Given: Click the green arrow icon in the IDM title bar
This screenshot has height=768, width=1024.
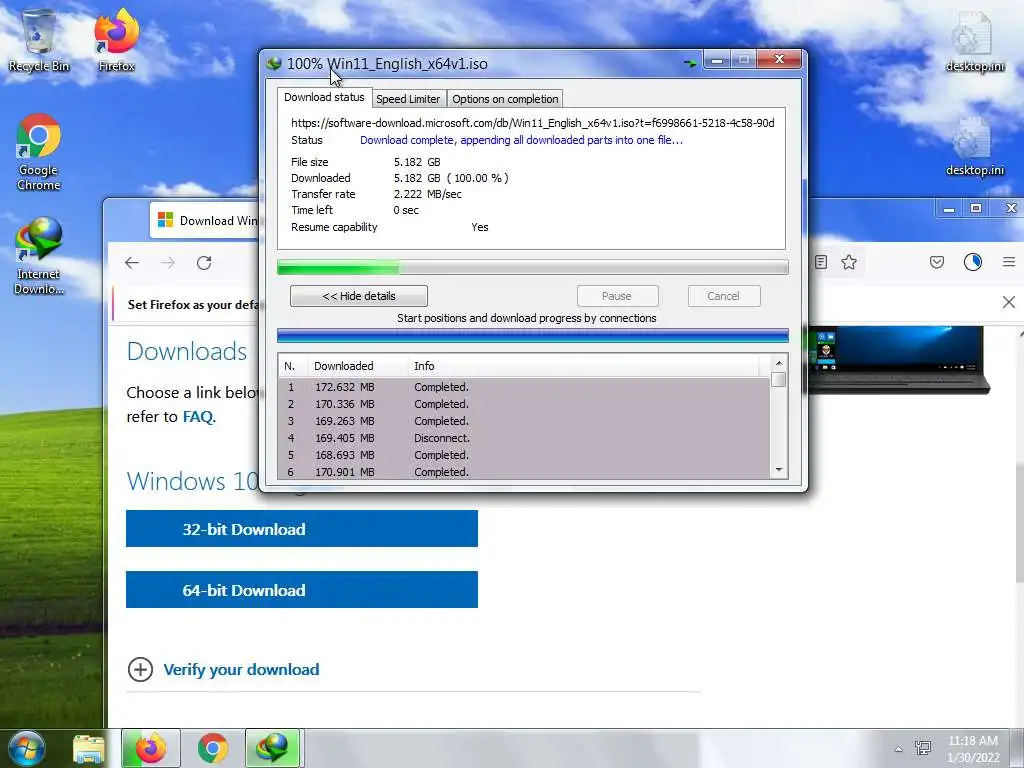Looking at the screenshot, I should coord(690,63).
